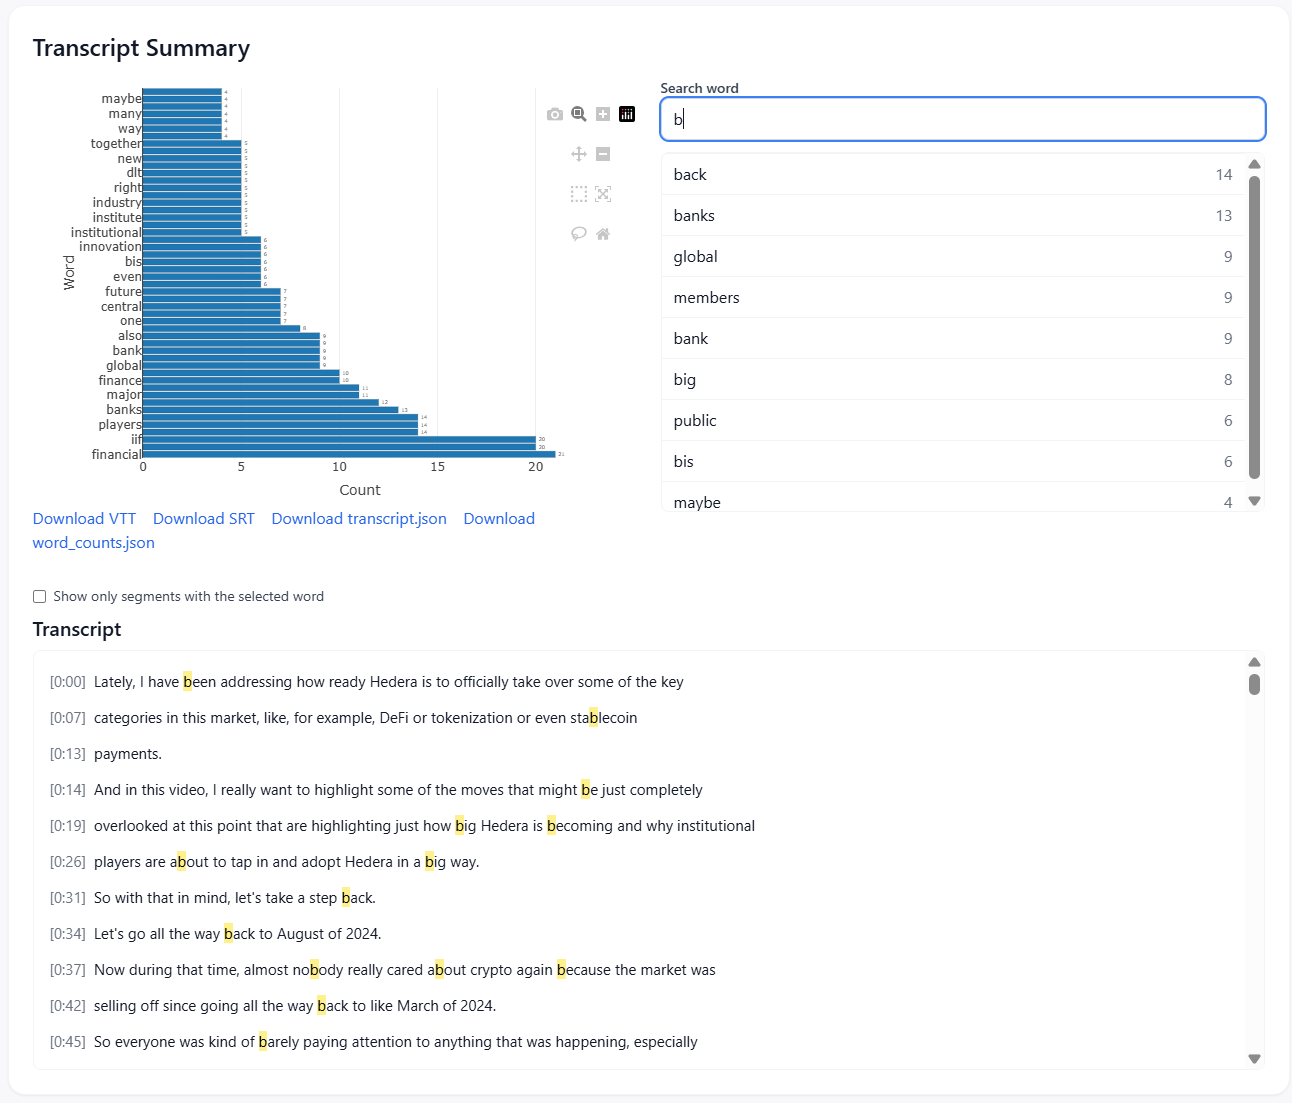Zoom in on the bar chart

pos(603,114)
